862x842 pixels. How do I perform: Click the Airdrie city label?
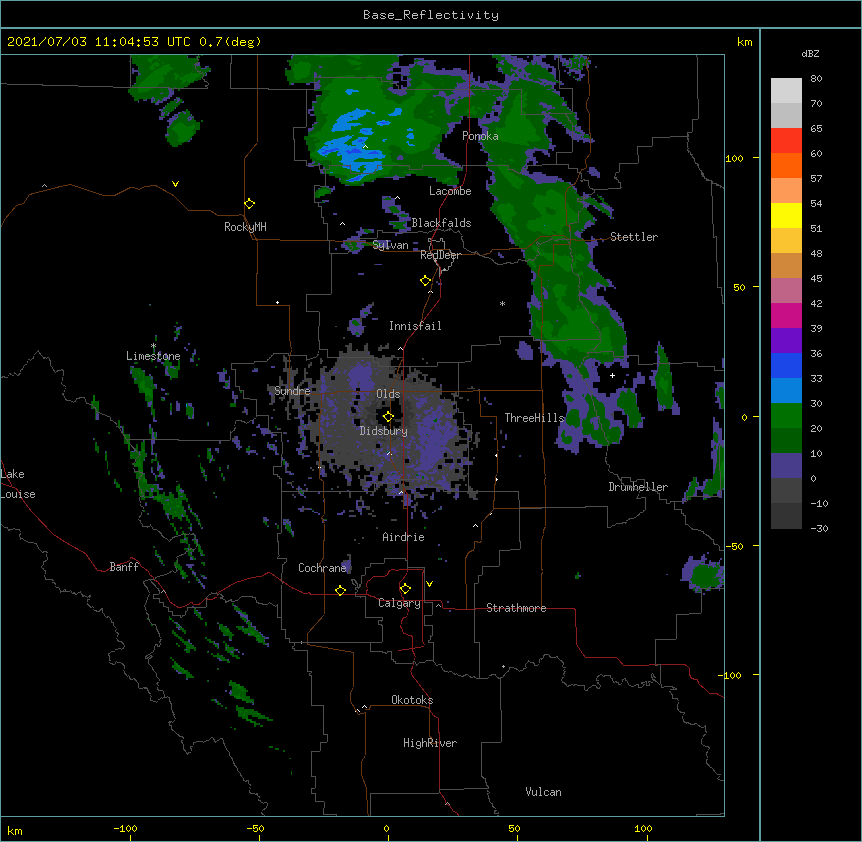(404, 537)
